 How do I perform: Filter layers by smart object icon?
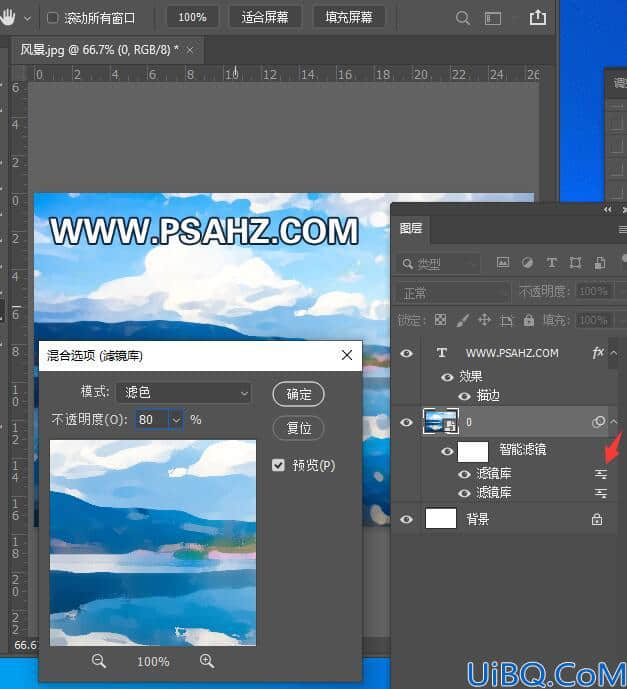(600, 263)
